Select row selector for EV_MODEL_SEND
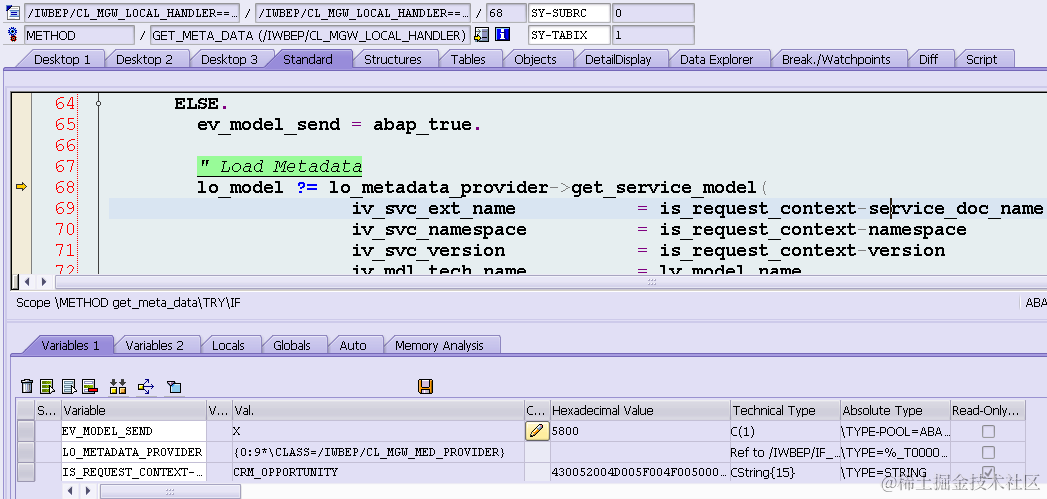Image resolution: width=1047 pixels, height=499 pixels. (26, 432)
